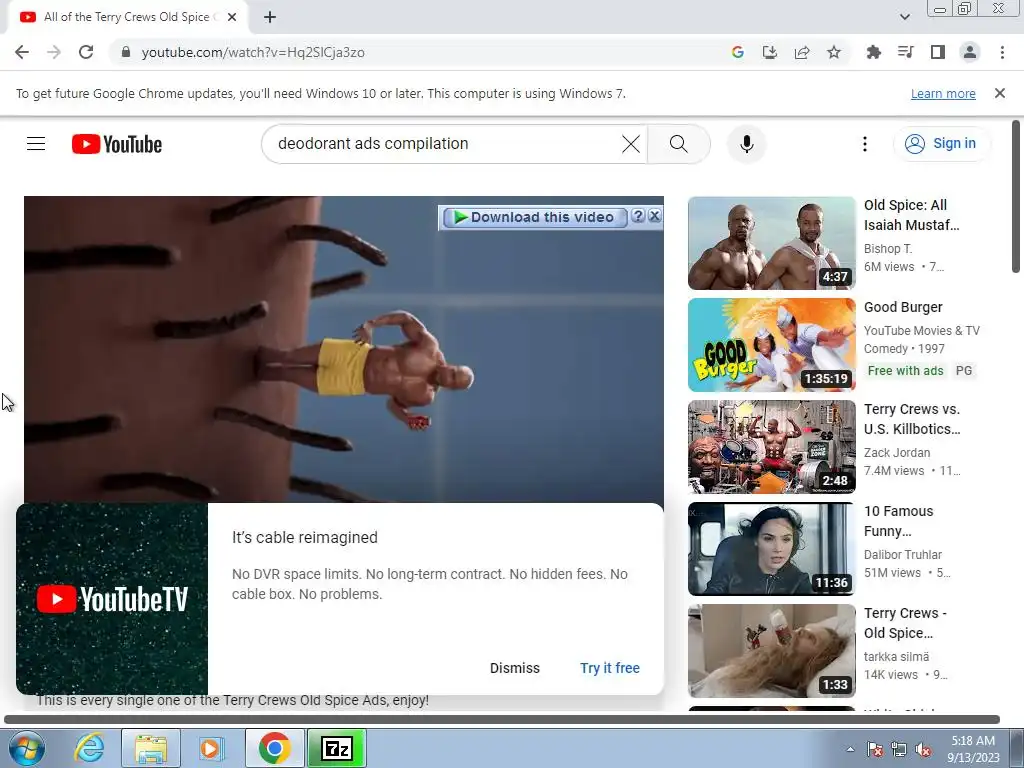Clear the search box with the X

pos(631,144)
